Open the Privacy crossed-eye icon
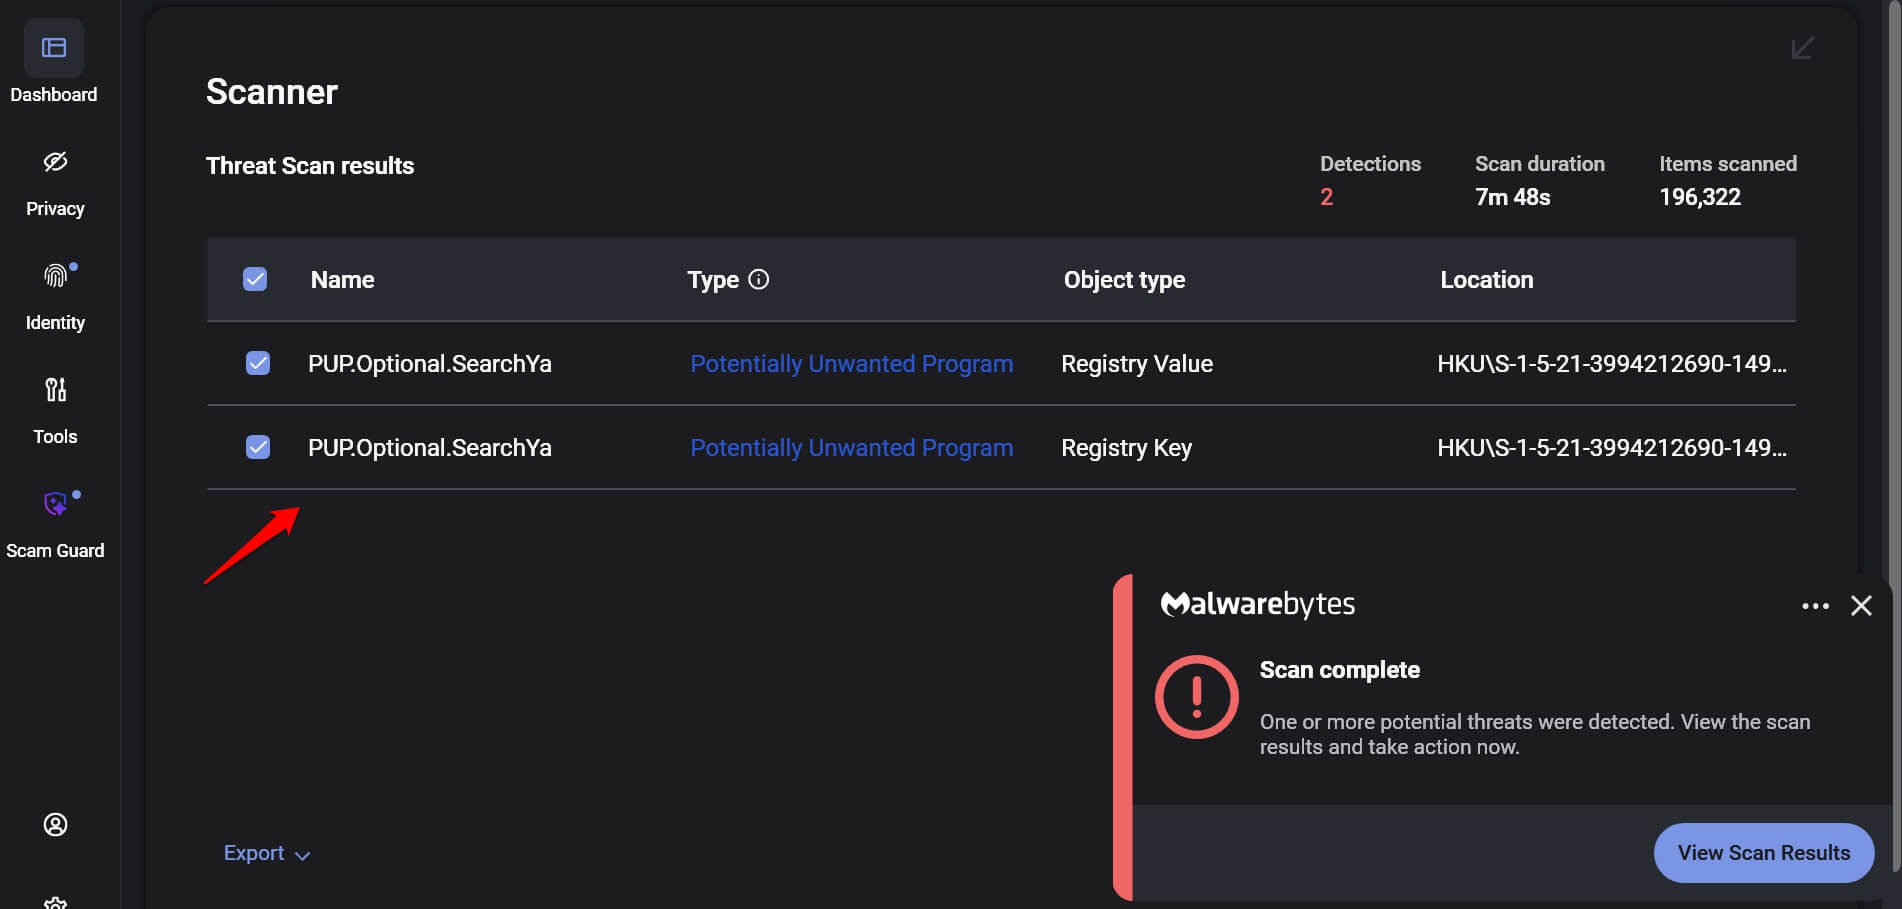The height and width of the screenshot is (909, 1902). [55, 162]
